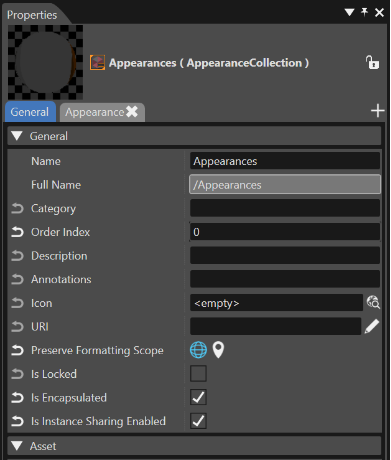Open the panel options dropdown triangle
391x460 pixels.
coord(349,13)
